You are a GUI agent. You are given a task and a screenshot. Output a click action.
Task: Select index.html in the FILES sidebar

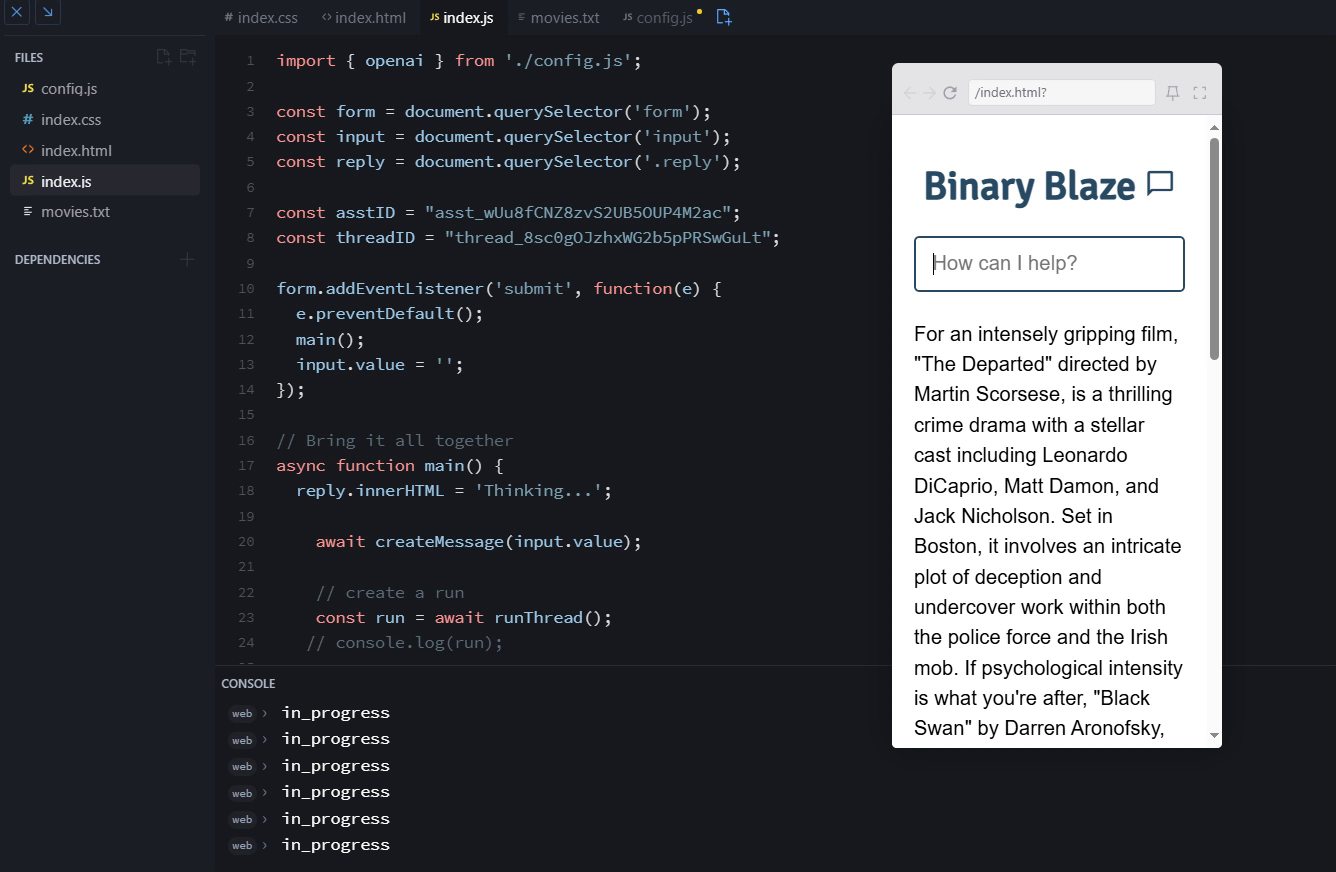coord(76,151)
